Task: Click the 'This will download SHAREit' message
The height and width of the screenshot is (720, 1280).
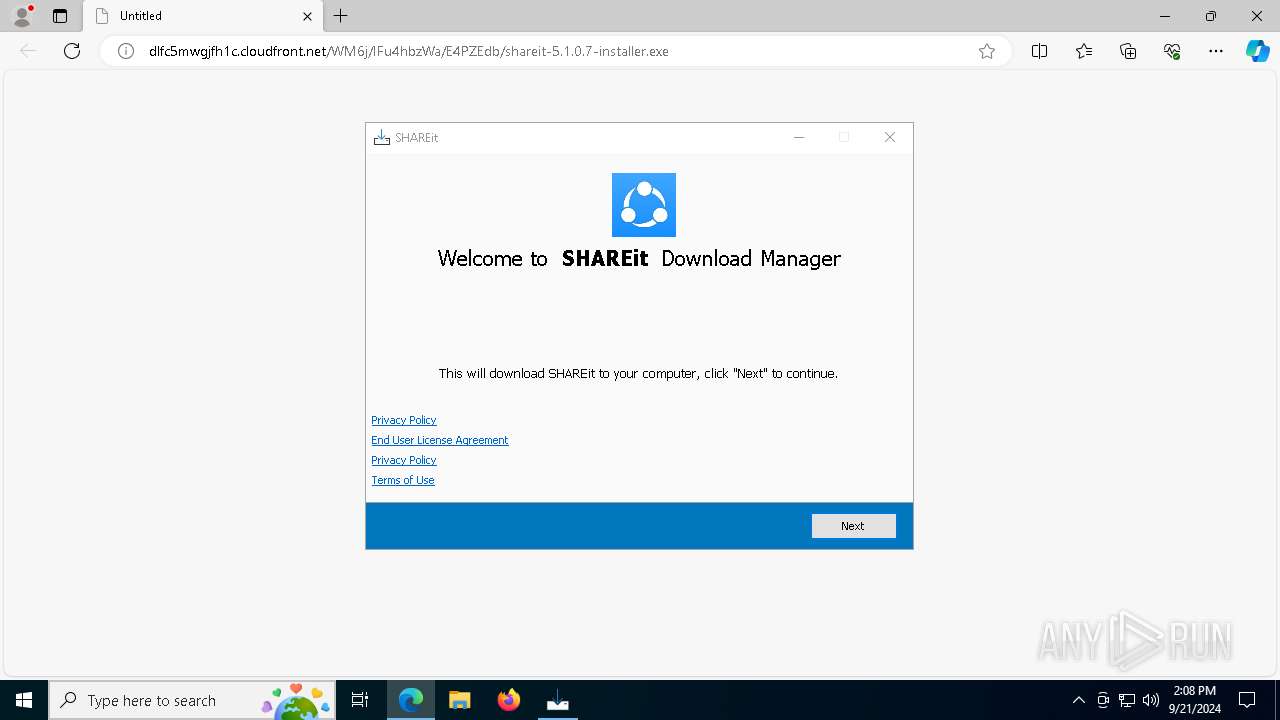Action: tap(638, 373)
